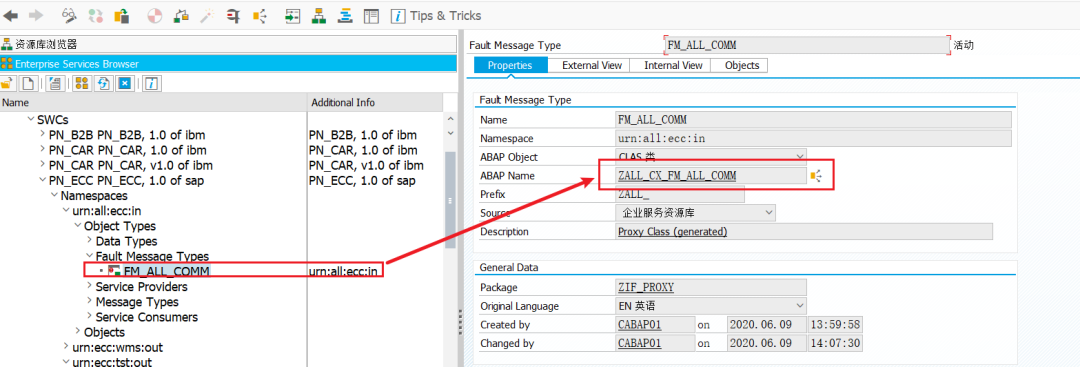Collapse the Namespaces node

point(54,196)
